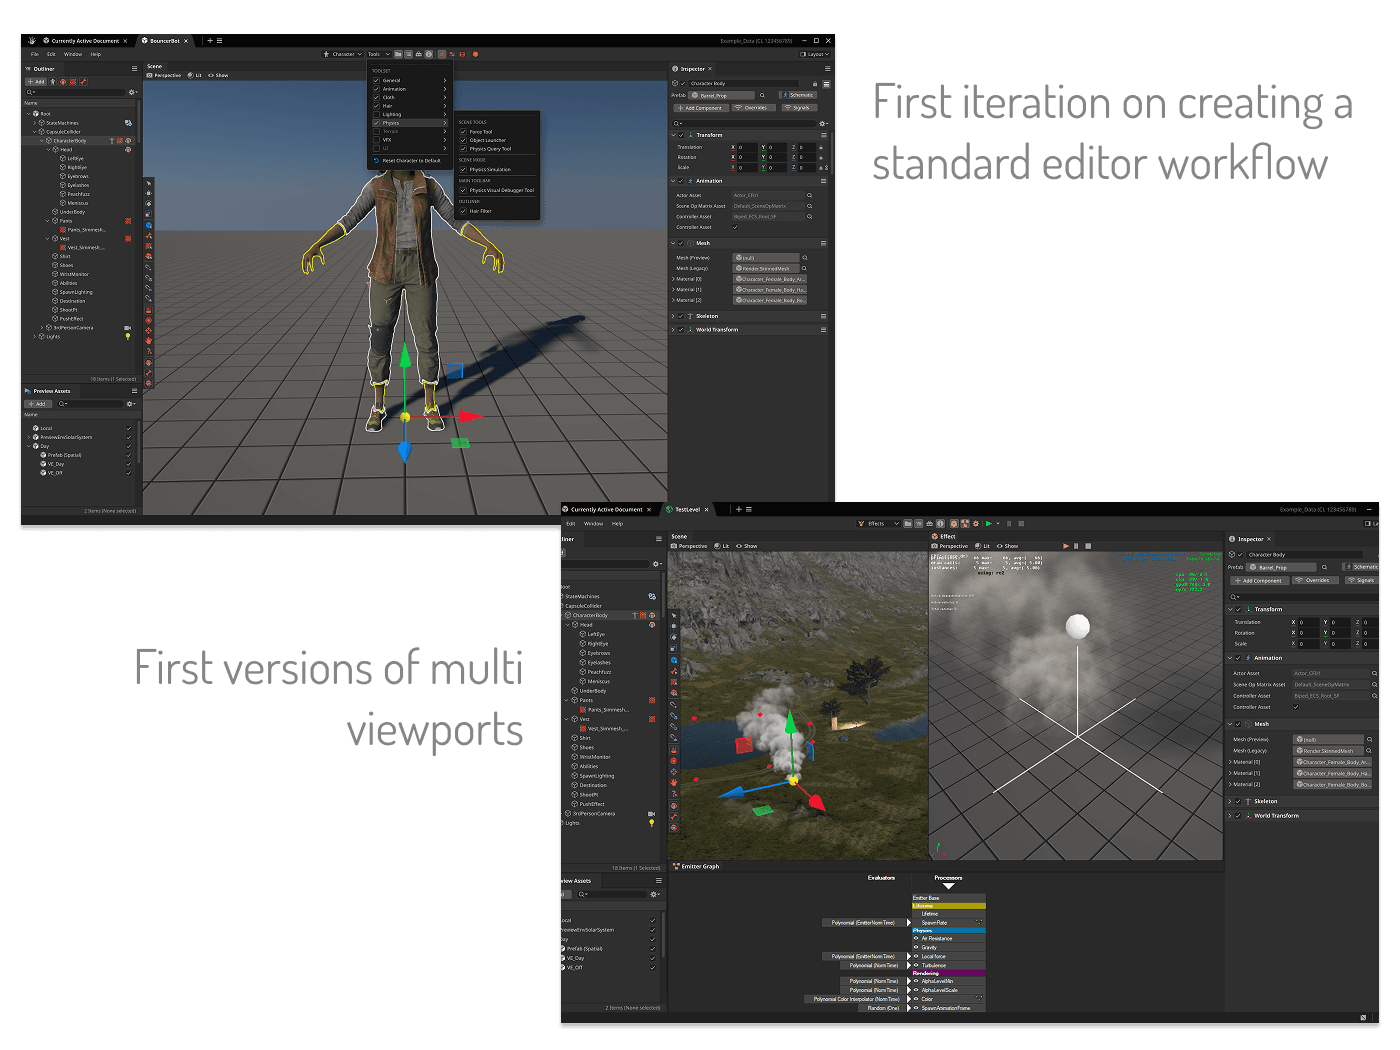
Task: Click the Overrides button below the Prefab field
Action: click(x=754, y=108)
